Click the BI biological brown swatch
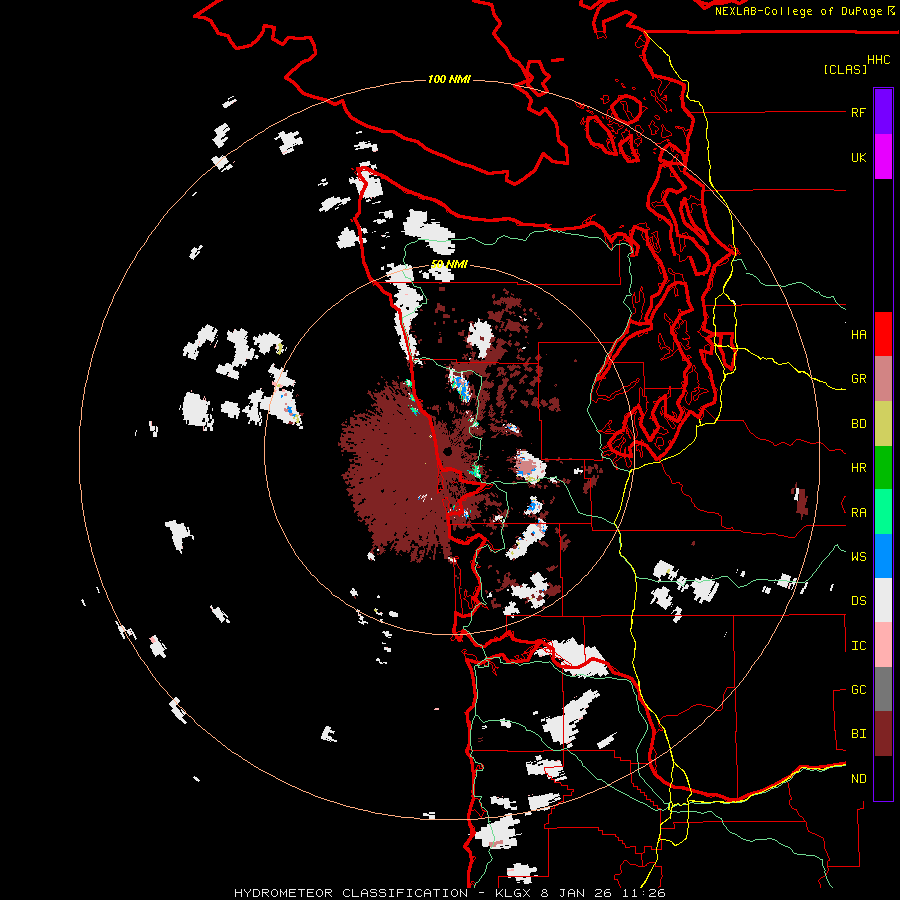 click(883, 734)
